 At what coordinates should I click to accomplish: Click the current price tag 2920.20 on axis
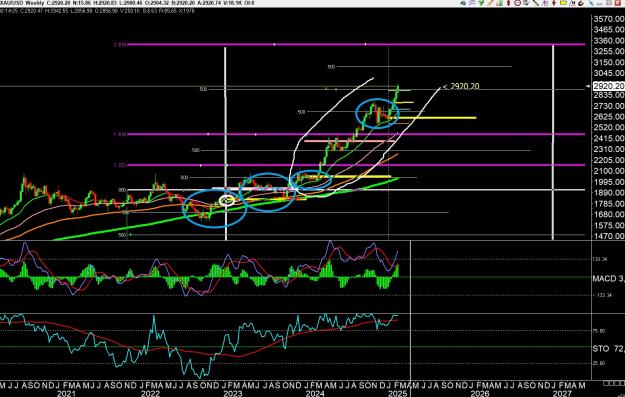pyautogui.click(x=609, y=86)
